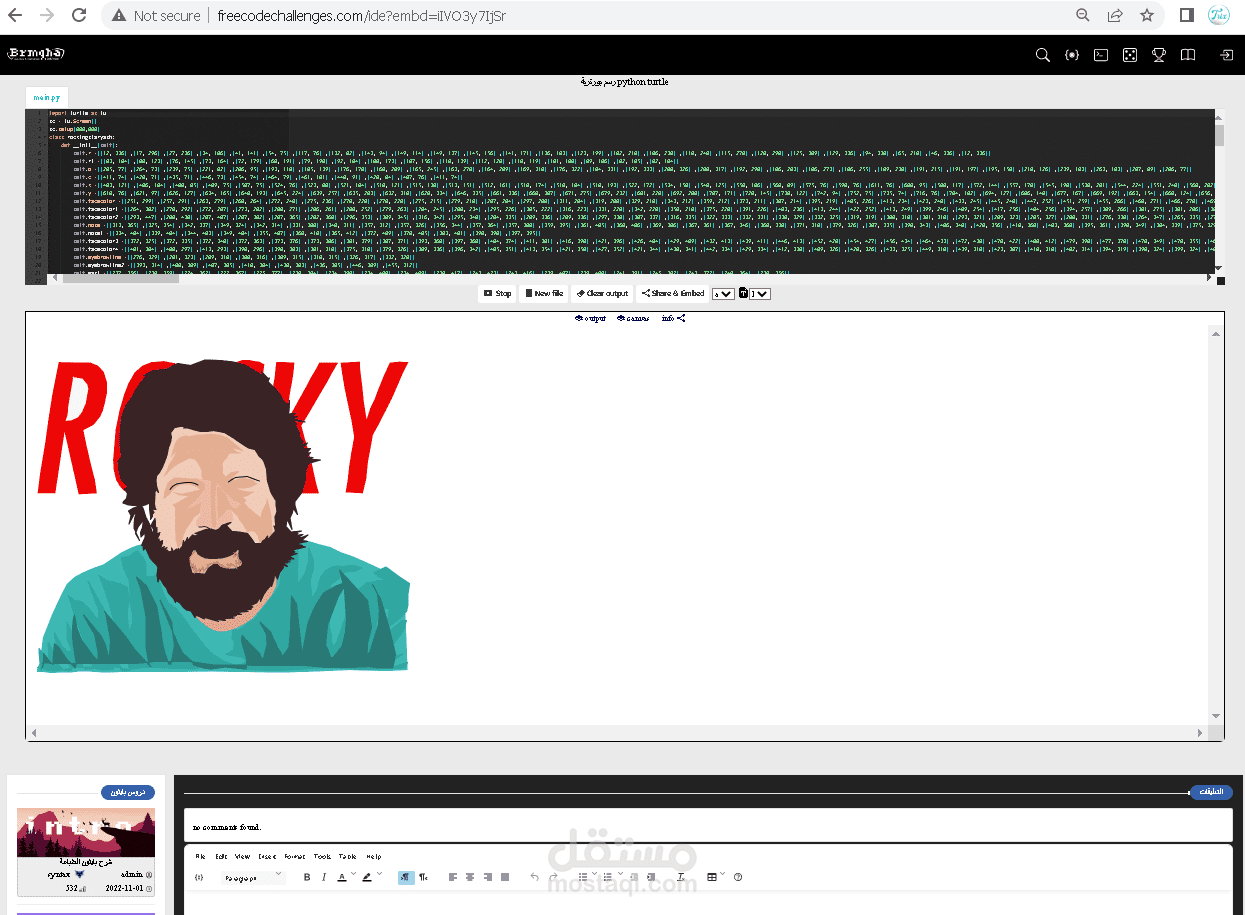1245x915 pixels.
Task: Open the editor Help menu
Action: 373,856
